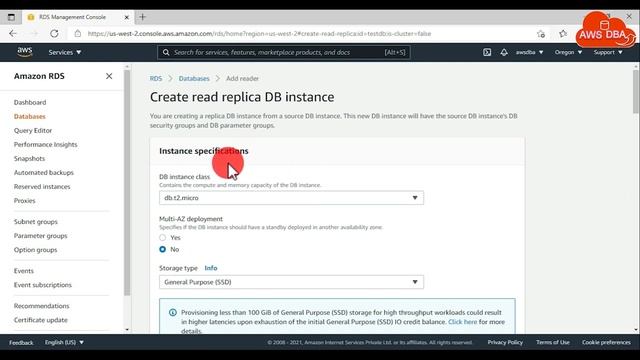The width and height of the screenshot is (640, 360).
Task: Open Recommendations in sidebar
Action: click(x=41, y=306)
